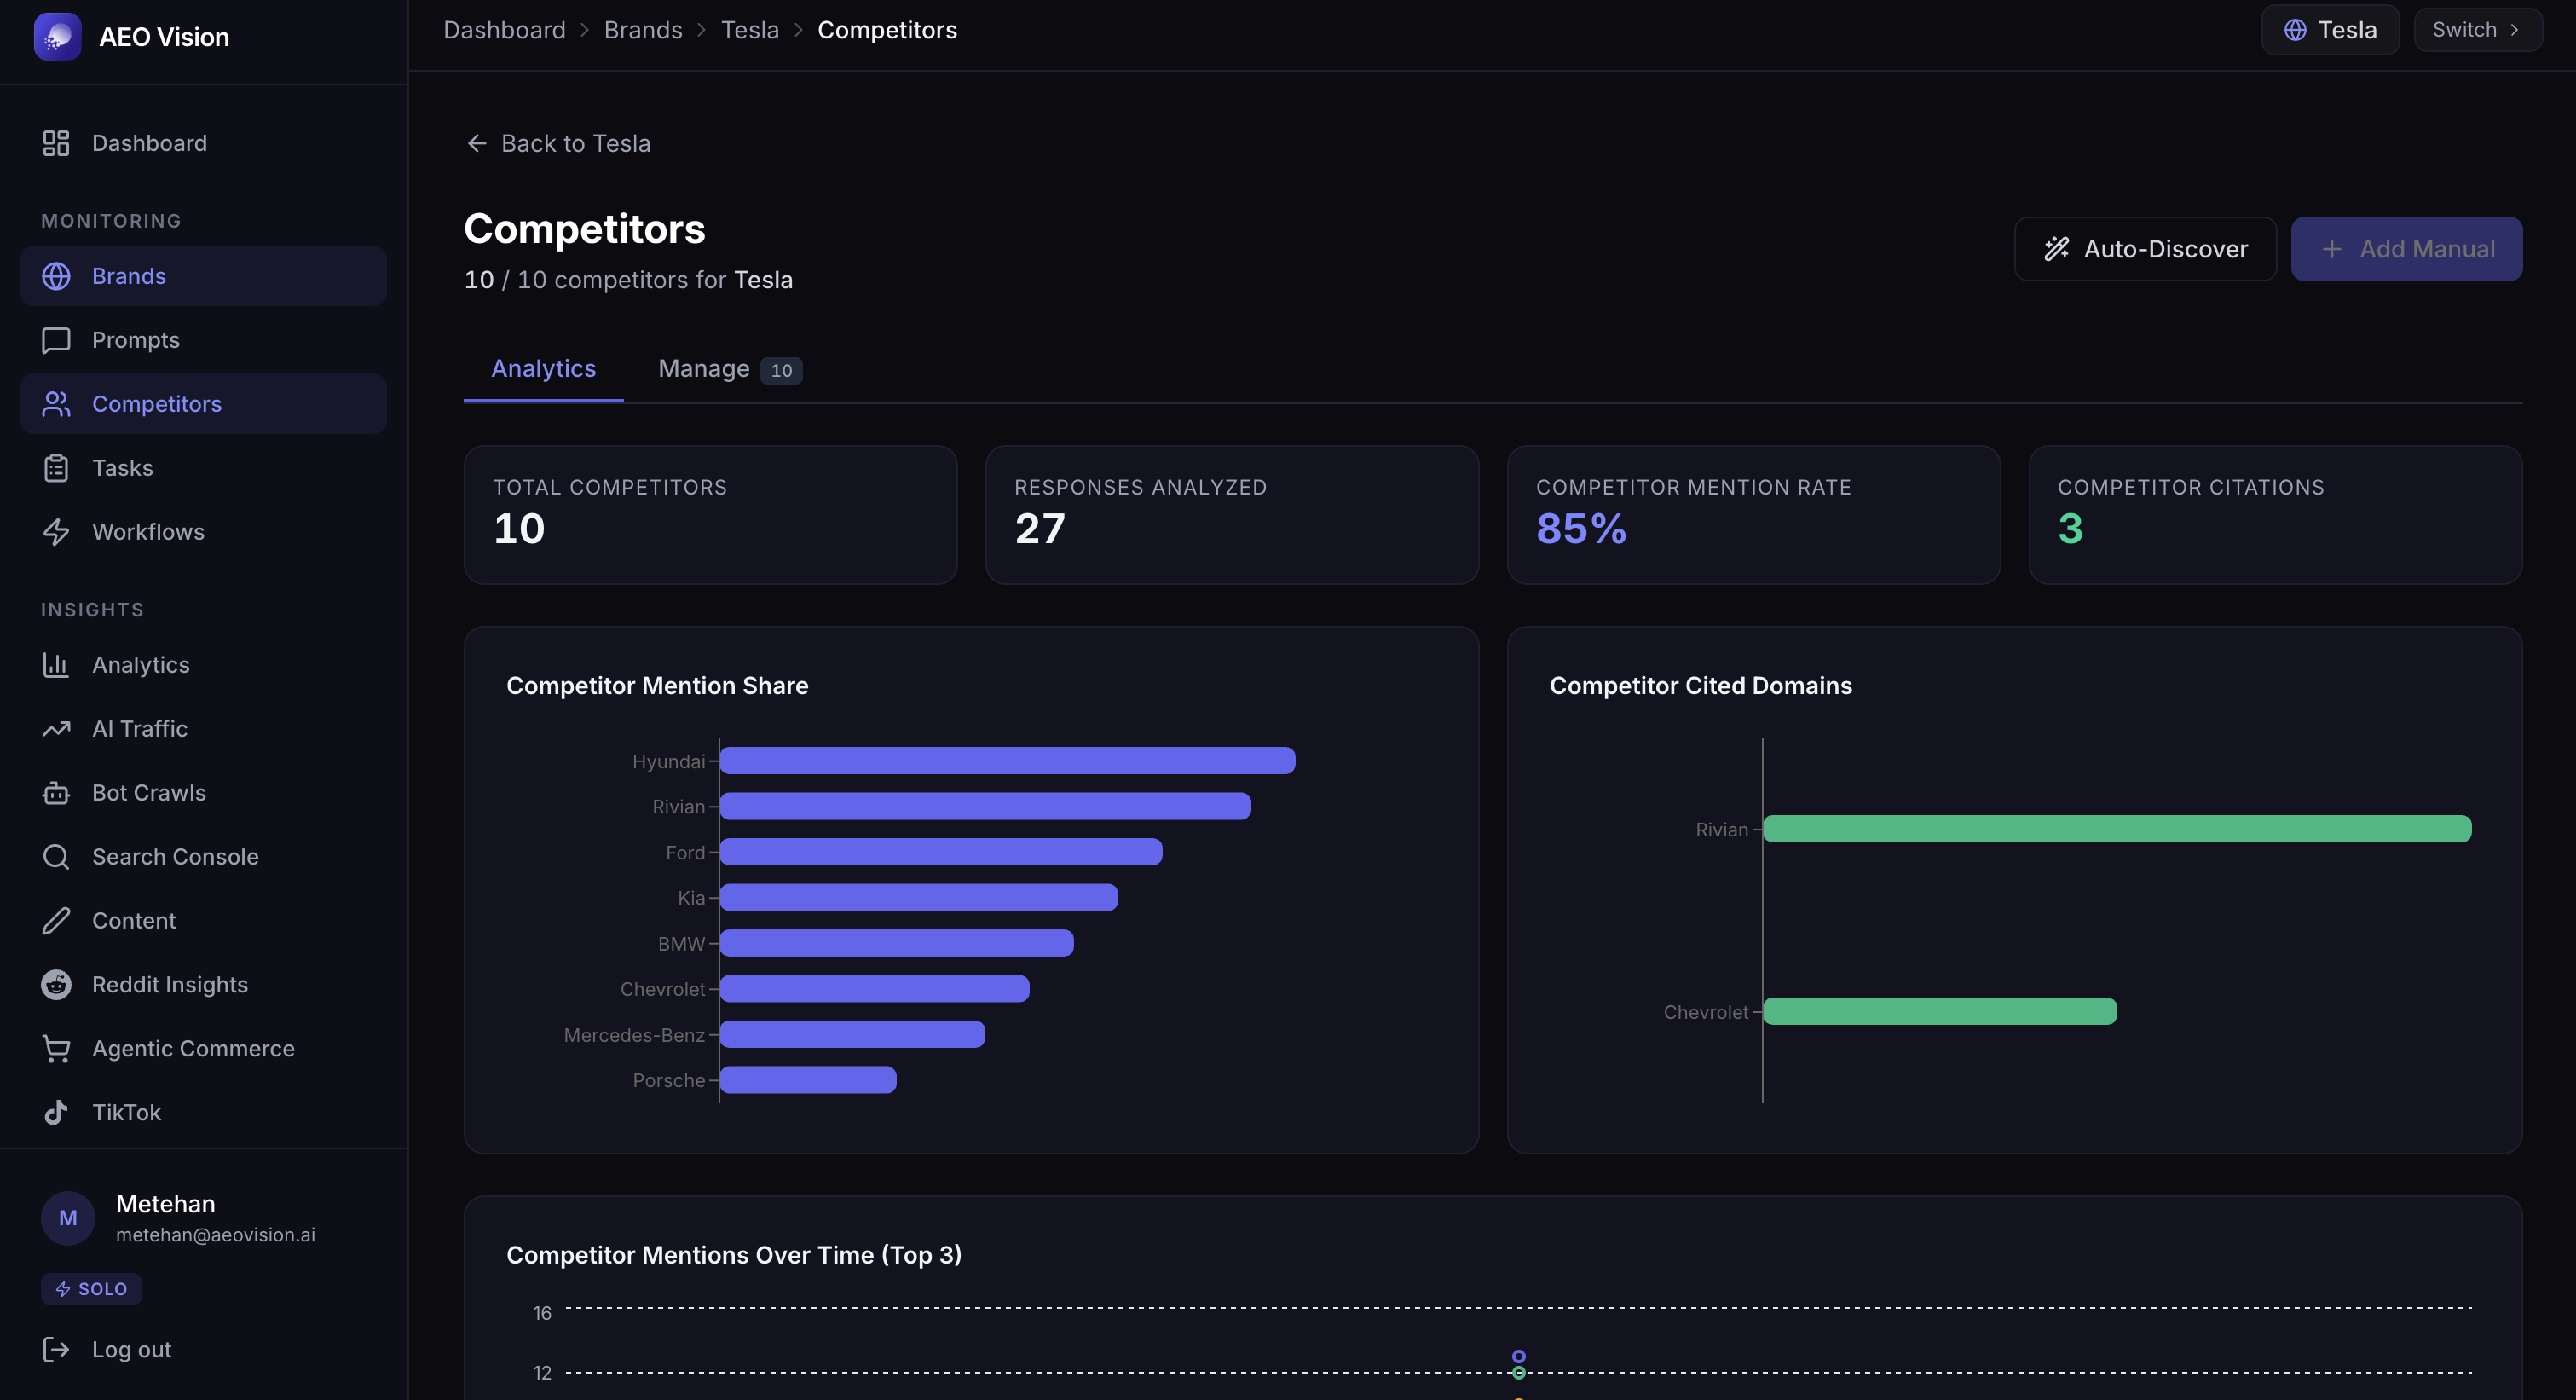Screen dimensions: 2576x1400
Task: Open the TikTok sidebar icon
Action: (x=56, y=1112)
